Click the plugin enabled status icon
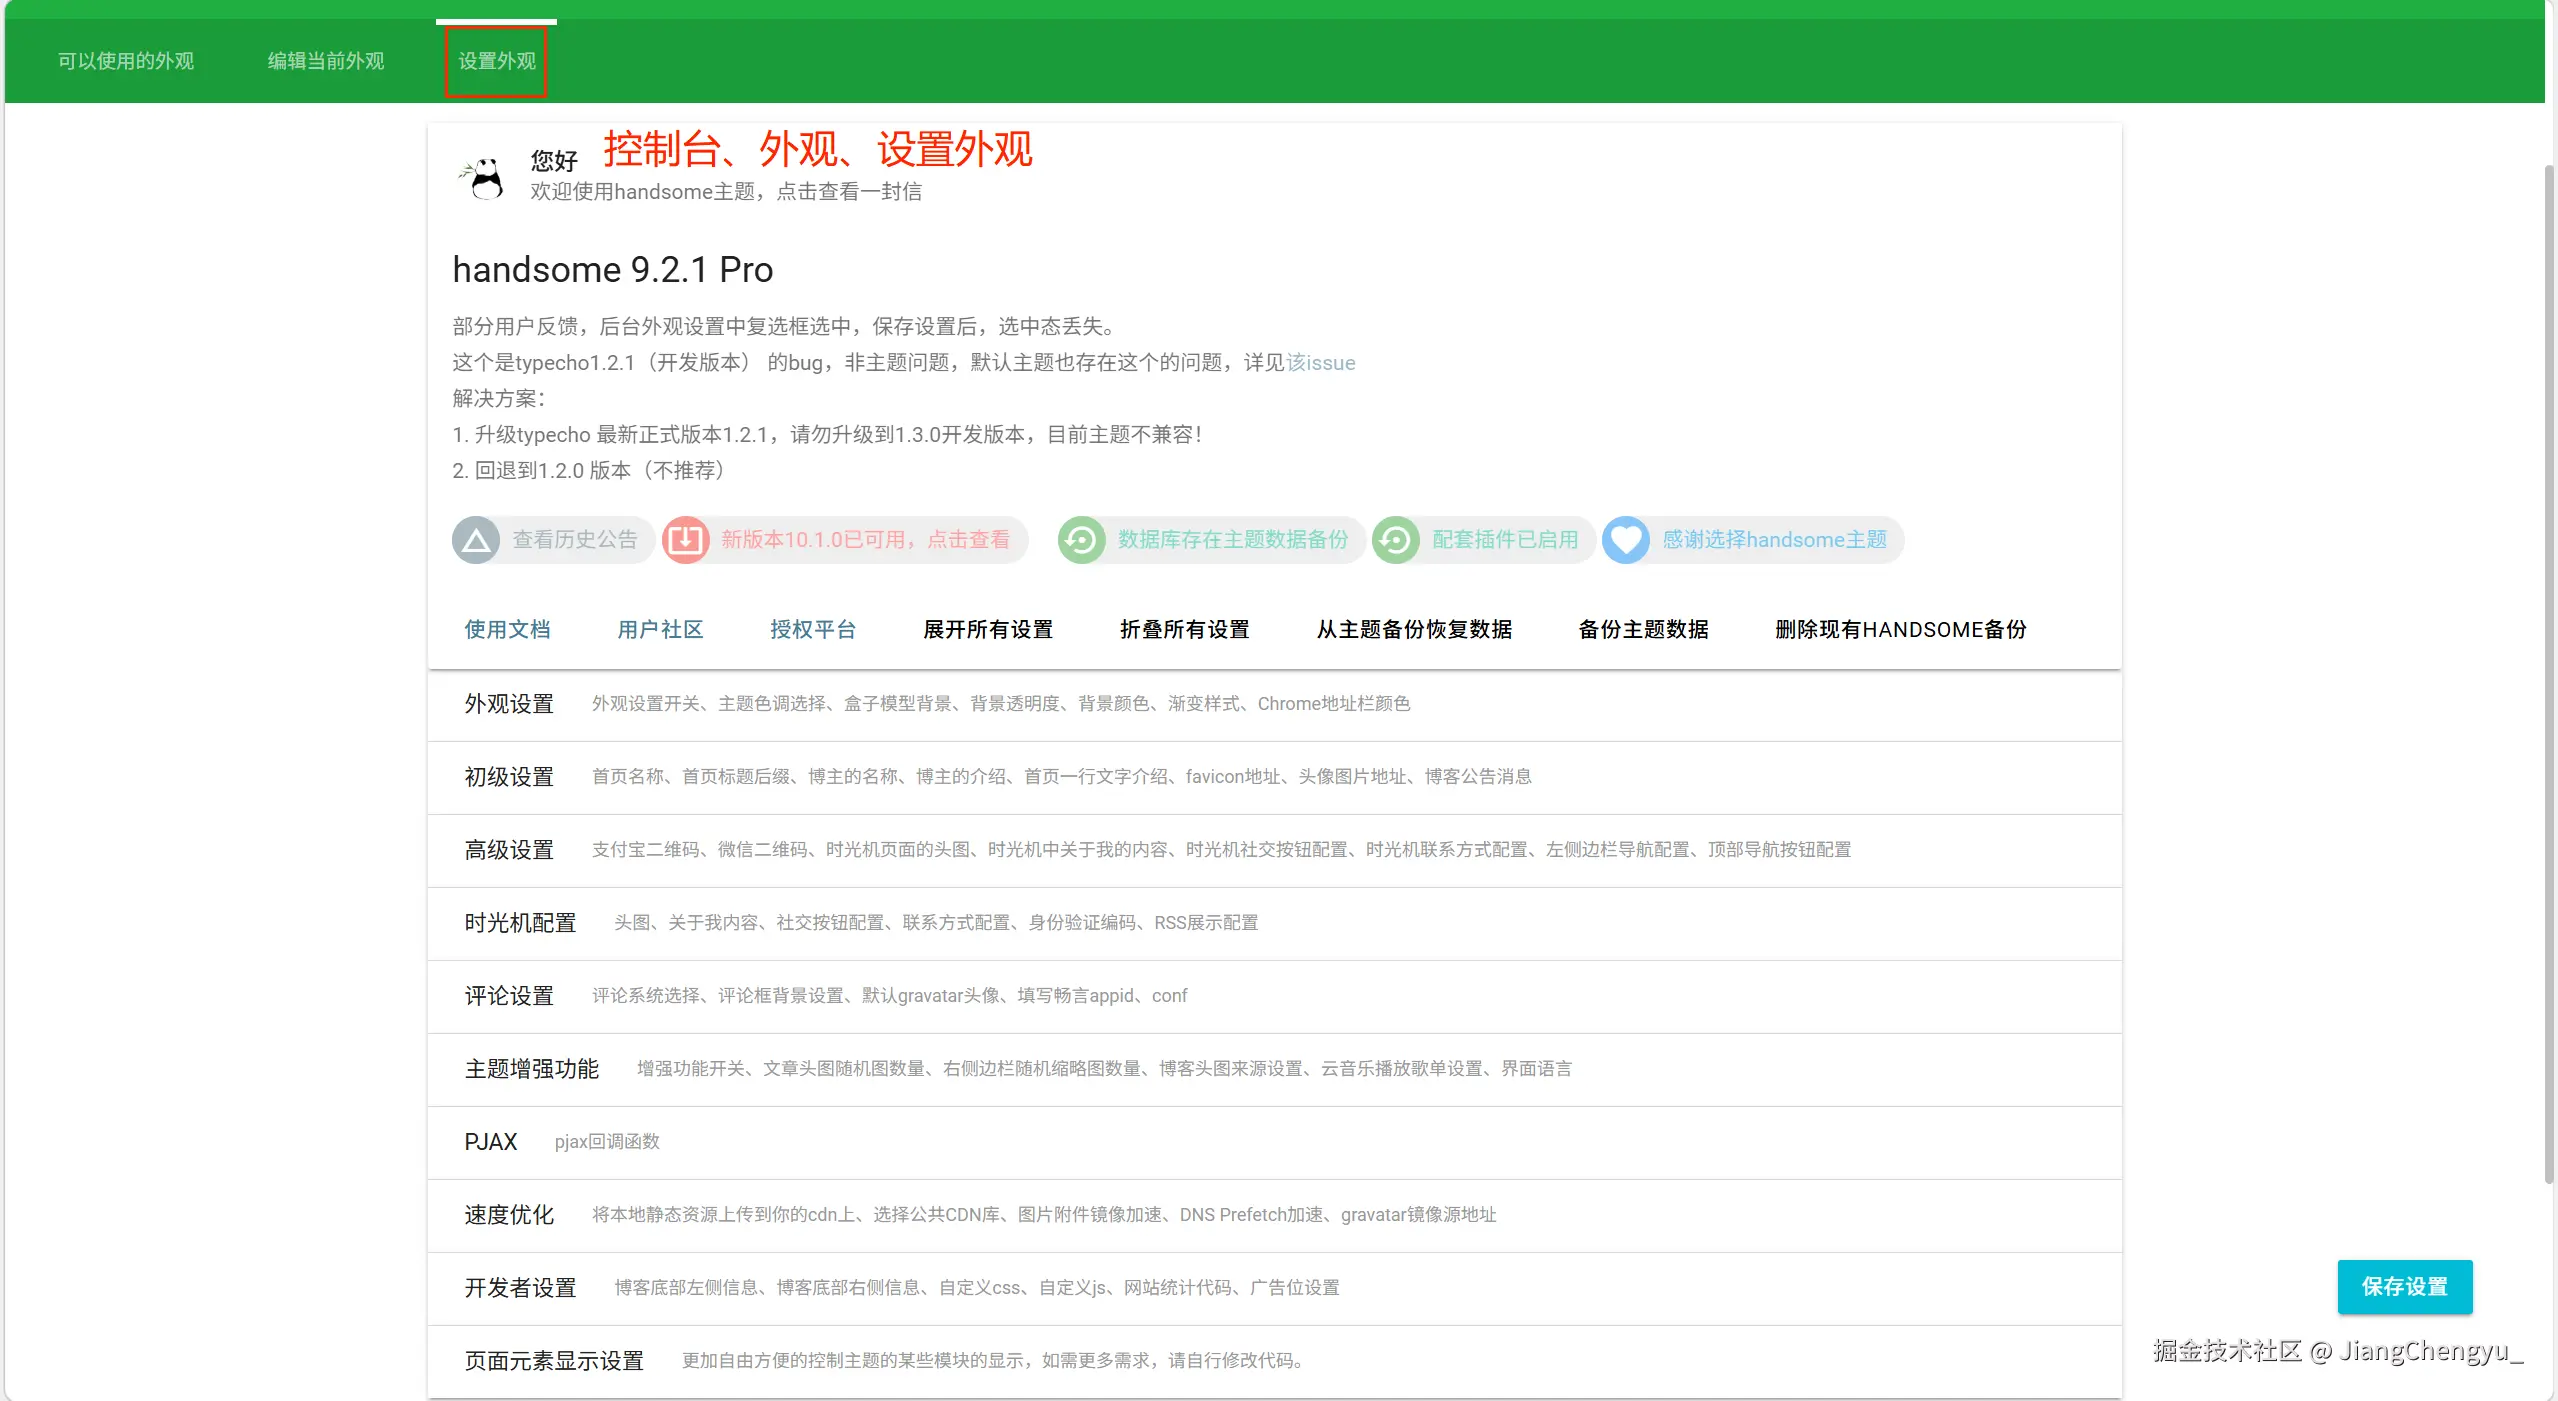The image size is (2558, 1401). (1396, 541)
